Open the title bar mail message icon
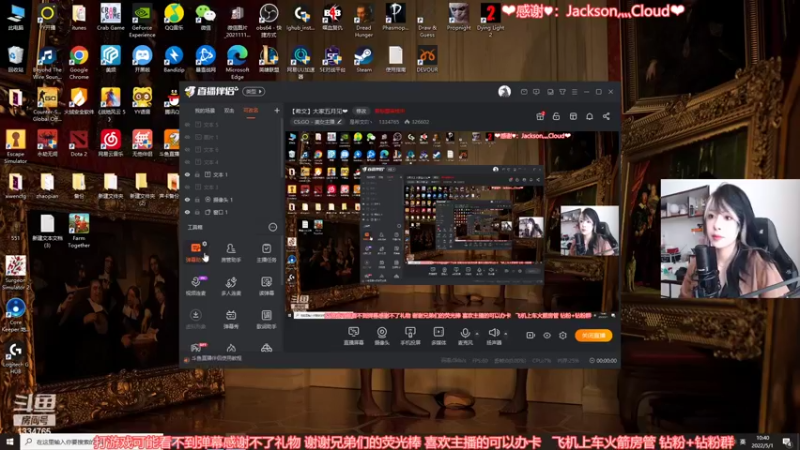Viewport: 800px width, 450px height. tap(524, 92)
